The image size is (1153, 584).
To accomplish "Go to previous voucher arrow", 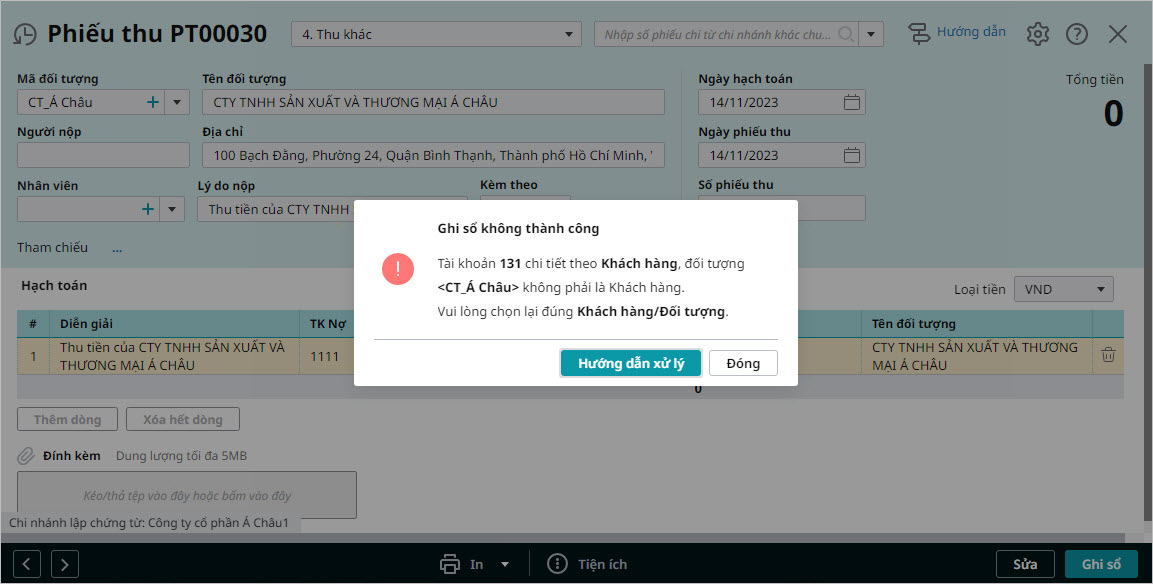I will click(x=27, y=564).
